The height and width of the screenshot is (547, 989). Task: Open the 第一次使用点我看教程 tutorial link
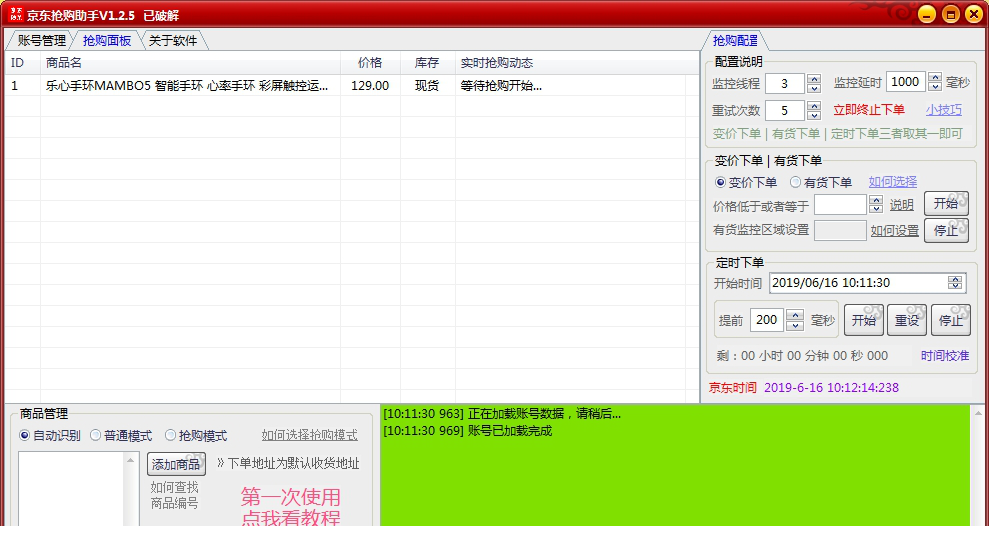click(291, 507)
